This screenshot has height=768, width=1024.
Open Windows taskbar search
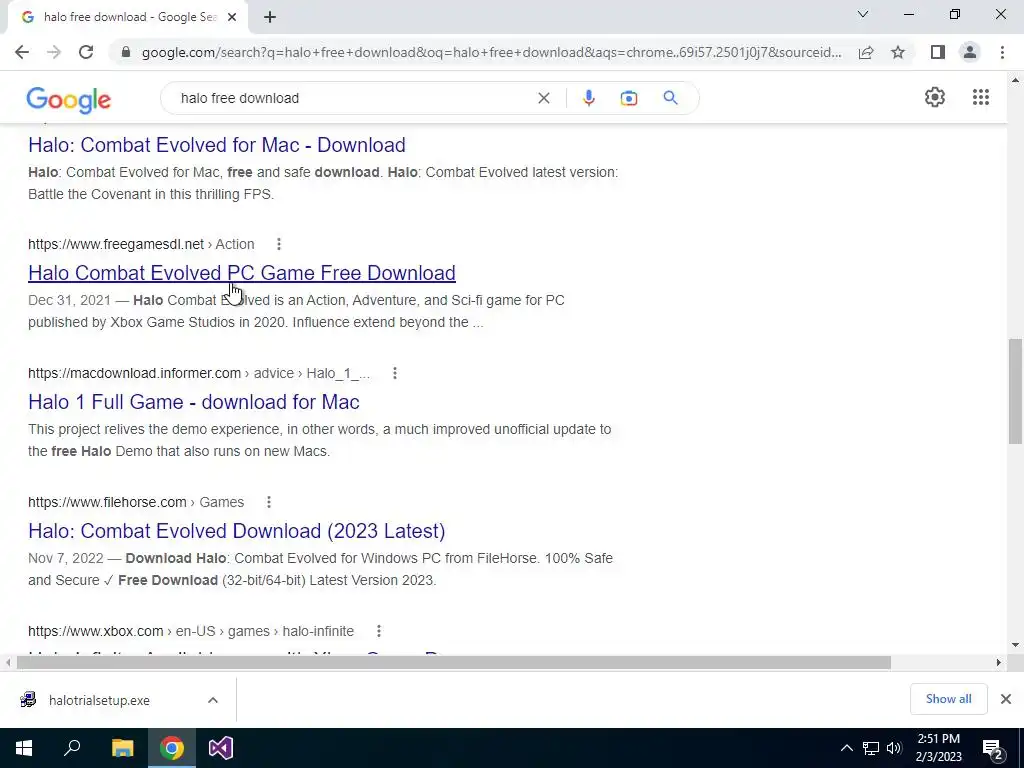coord(72,748)
